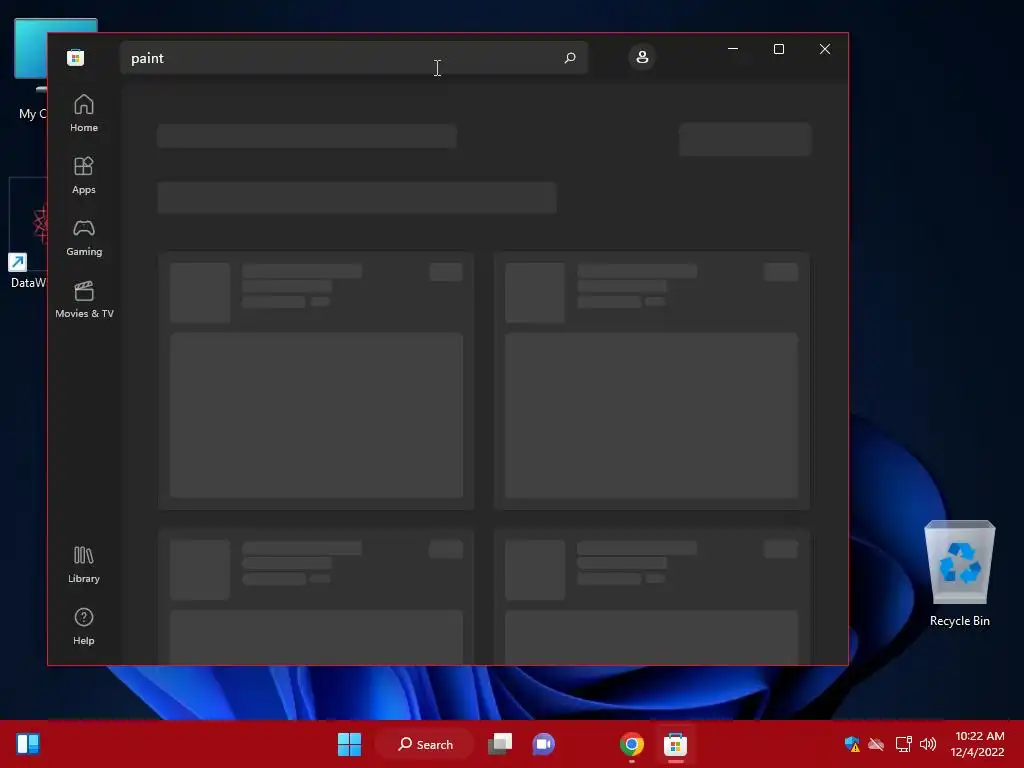Open Help in Microsoft Store sidebar
The width and height of the screenshot is (1024, 768).
[84, 626]
